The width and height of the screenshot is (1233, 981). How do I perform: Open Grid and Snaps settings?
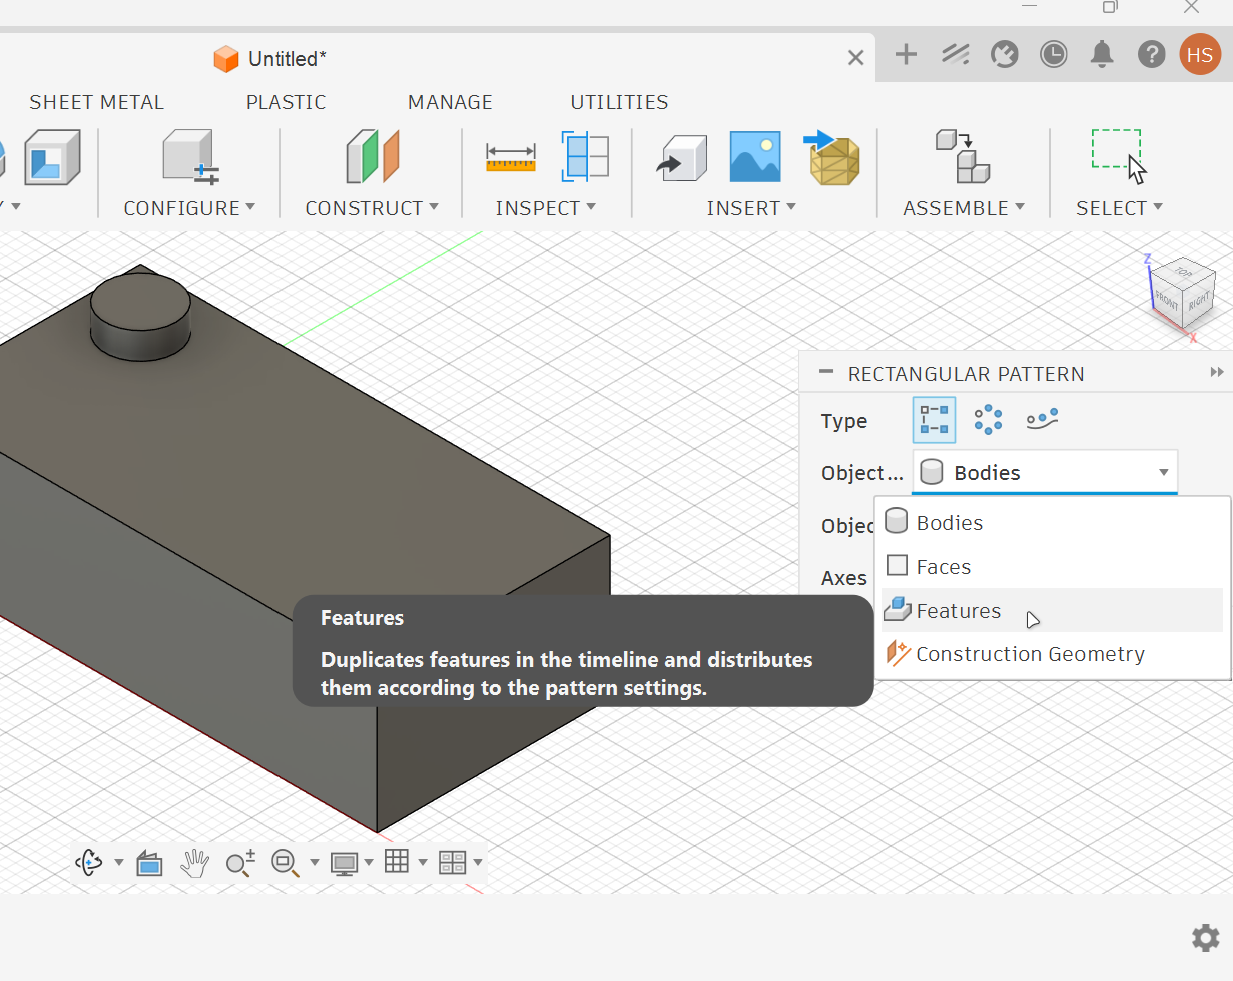[x=397, y=861]
